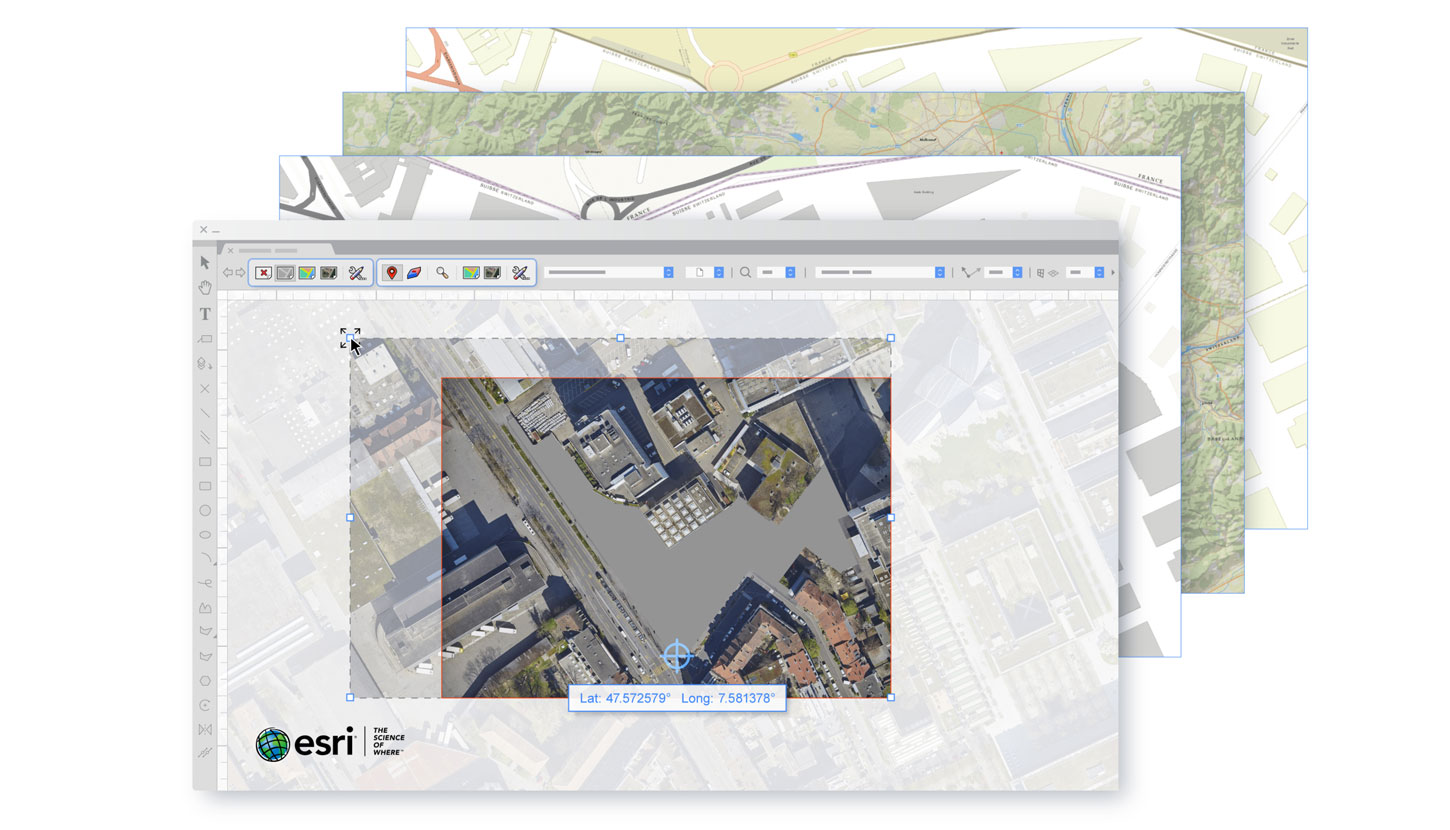Select the Paint Bucket tool
Screen dimensions: 1450x830
tap(205, 364)
